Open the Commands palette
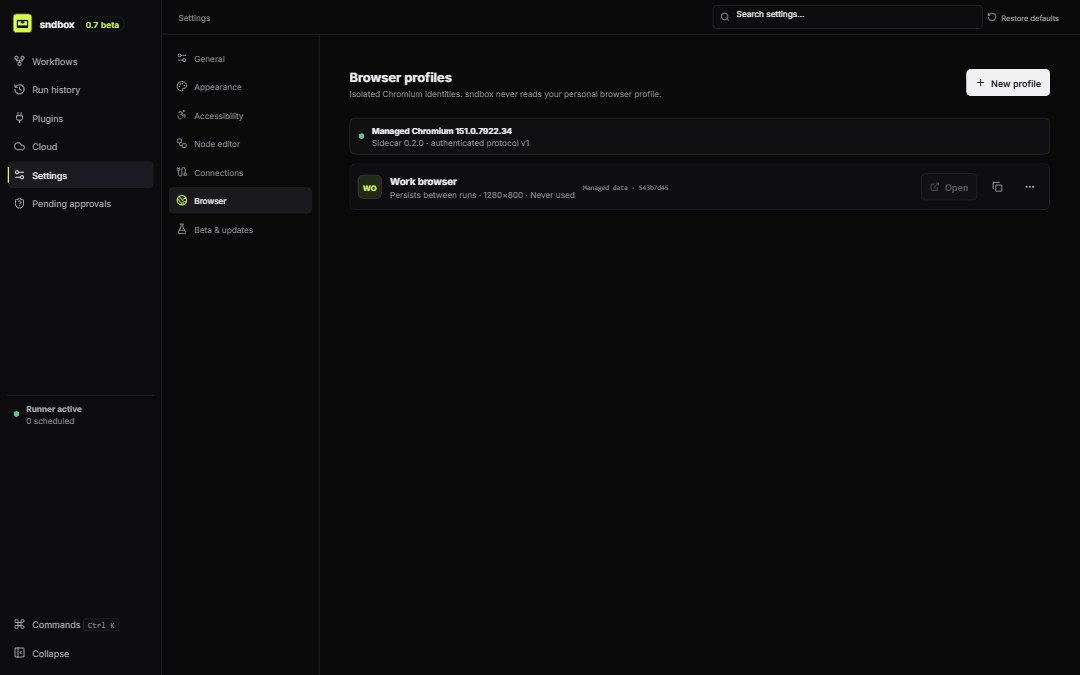Image resolution: width=1080 pixels, height=675 pixels. [x=80, y=625]
